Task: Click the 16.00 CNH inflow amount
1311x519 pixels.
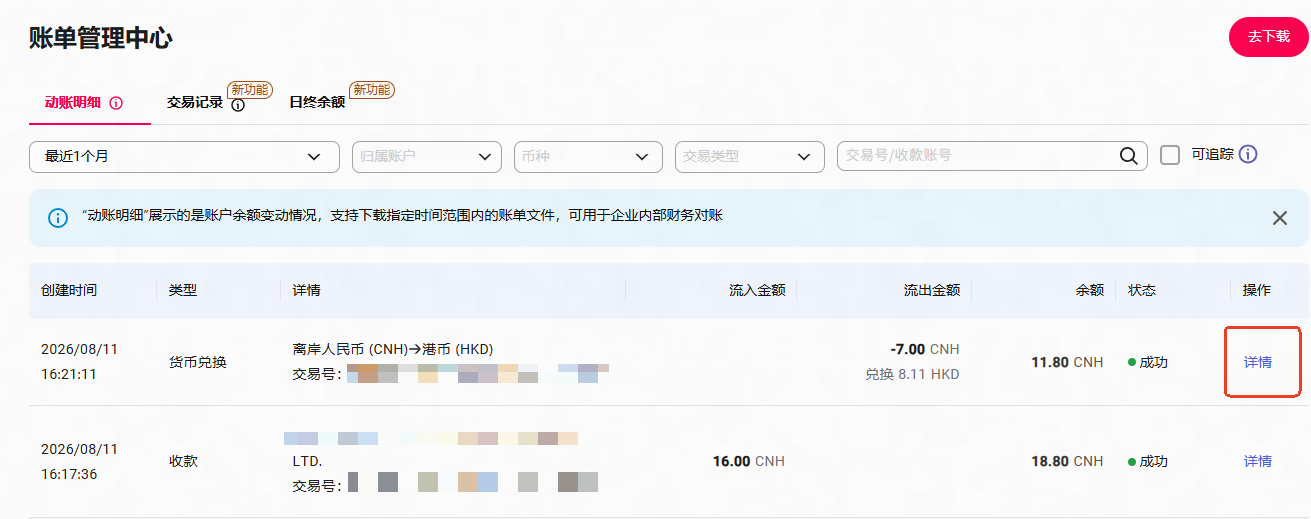Action: point(749,461)
